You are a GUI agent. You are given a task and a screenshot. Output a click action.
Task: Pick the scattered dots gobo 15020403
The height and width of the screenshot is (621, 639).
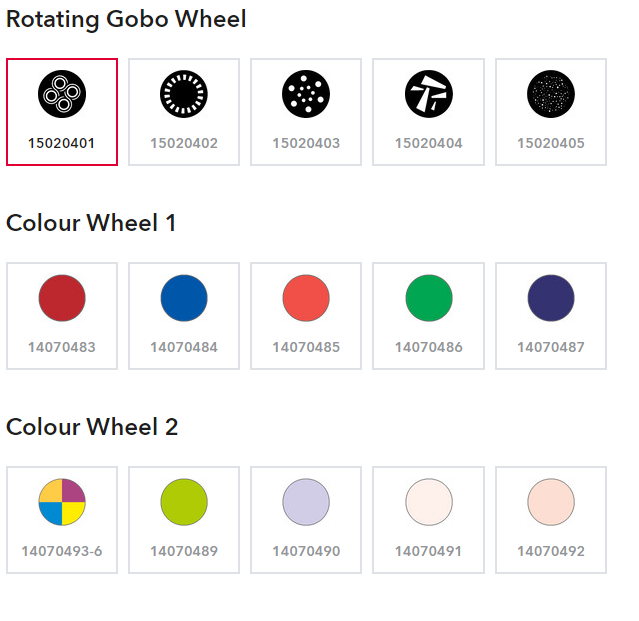tap(306, 112)
